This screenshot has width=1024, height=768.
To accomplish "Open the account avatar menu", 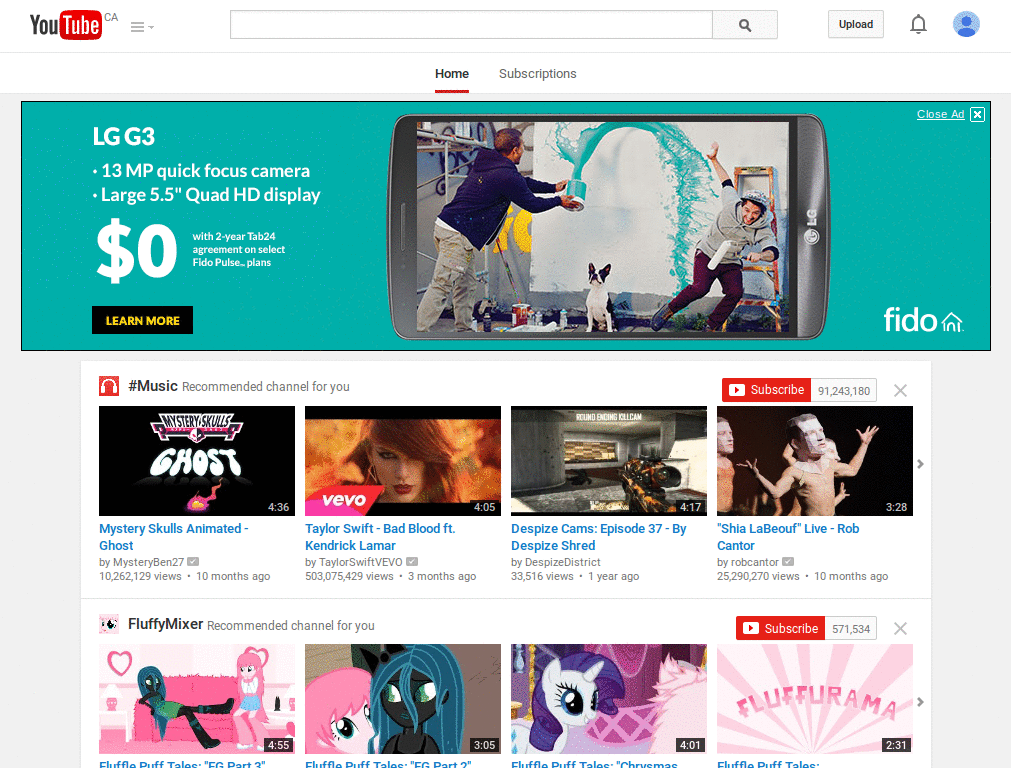I will (x=966, y=24).
